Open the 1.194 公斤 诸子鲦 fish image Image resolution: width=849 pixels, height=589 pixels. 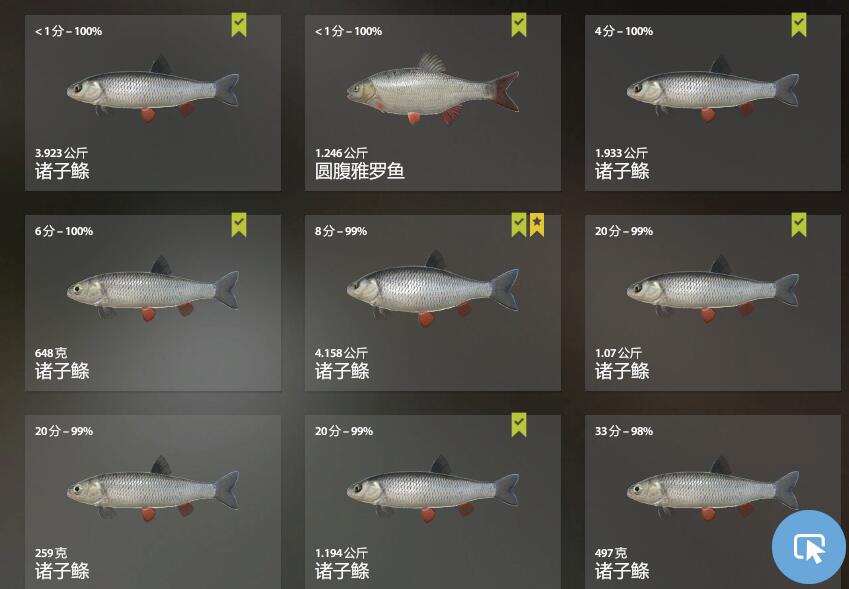pos(433,489)
